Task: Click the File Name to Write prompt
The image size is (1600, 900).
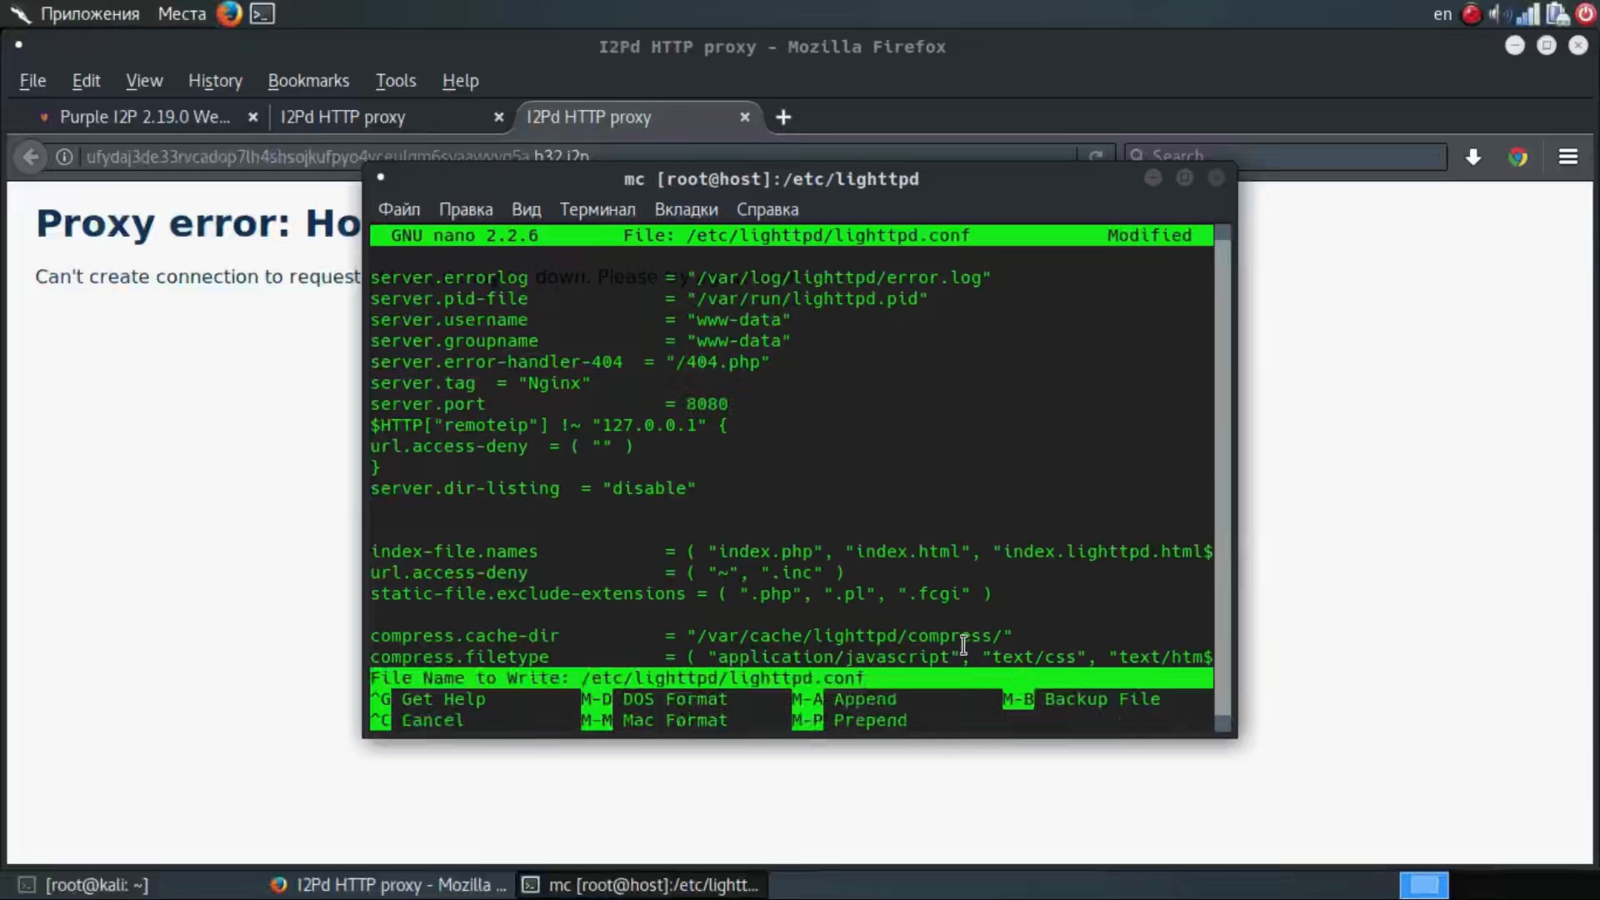Action: click(791, 678)
